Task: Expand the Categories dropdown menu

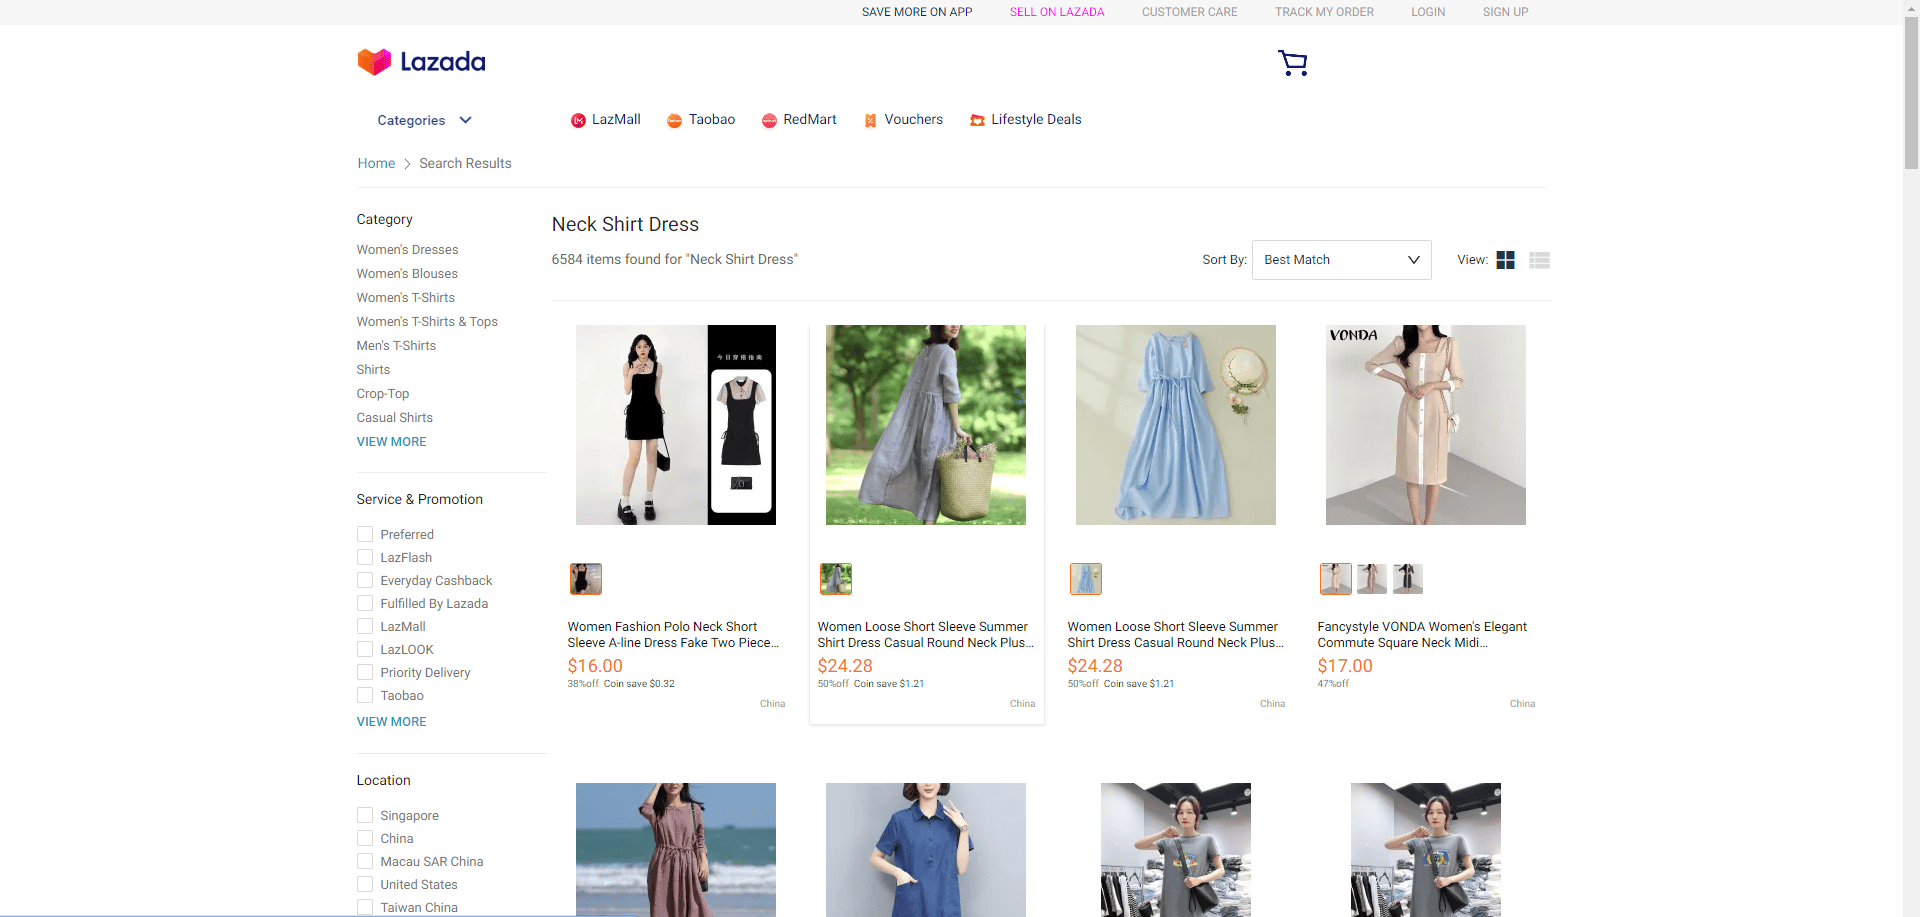Action: (x=424, y=120)
